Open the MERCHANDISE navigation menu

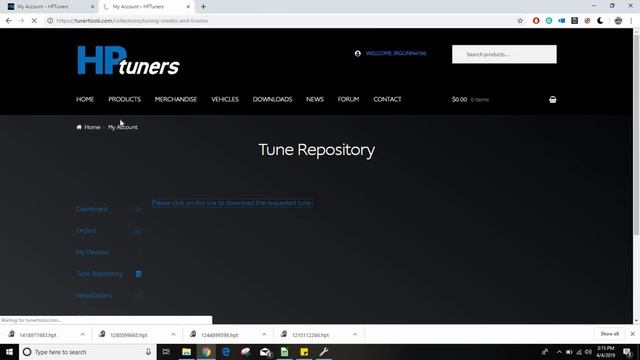click(x=176, y=99)
